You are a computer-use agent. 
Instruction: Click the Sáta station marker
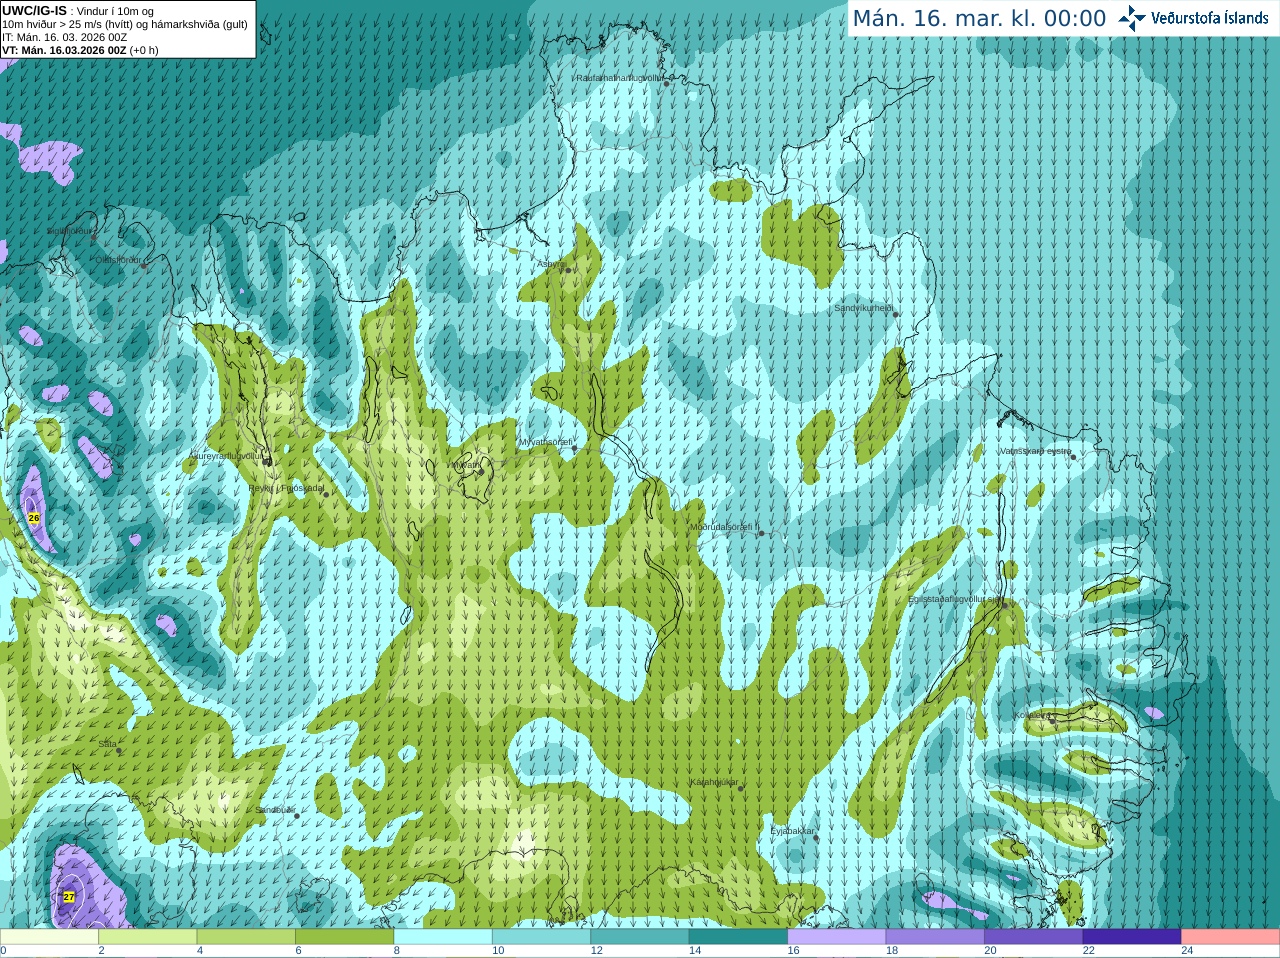click(x=119, y=750)
